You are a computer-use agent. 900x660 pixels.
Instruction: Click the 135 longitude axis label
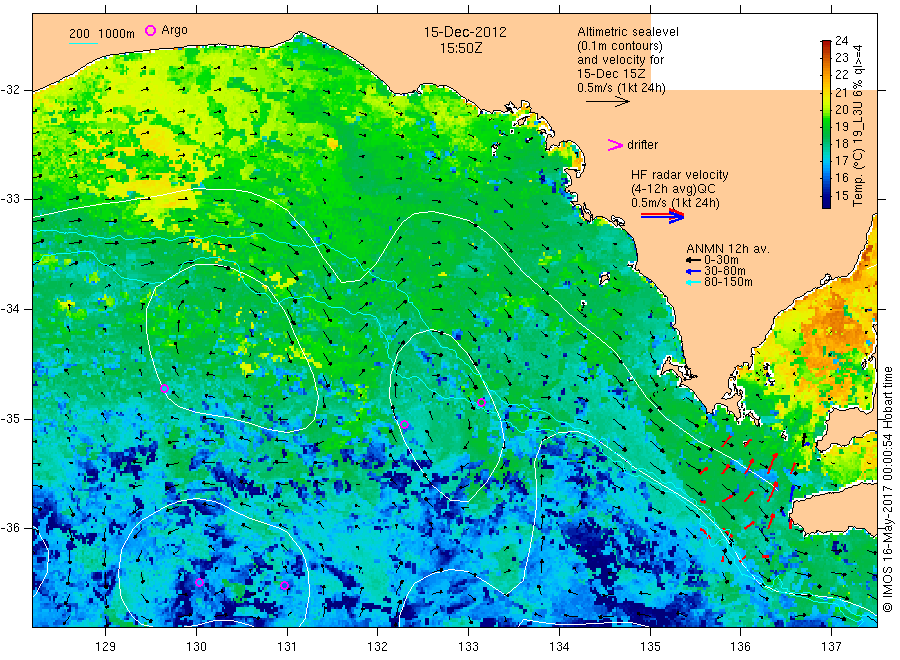click(x=650, y=647)
